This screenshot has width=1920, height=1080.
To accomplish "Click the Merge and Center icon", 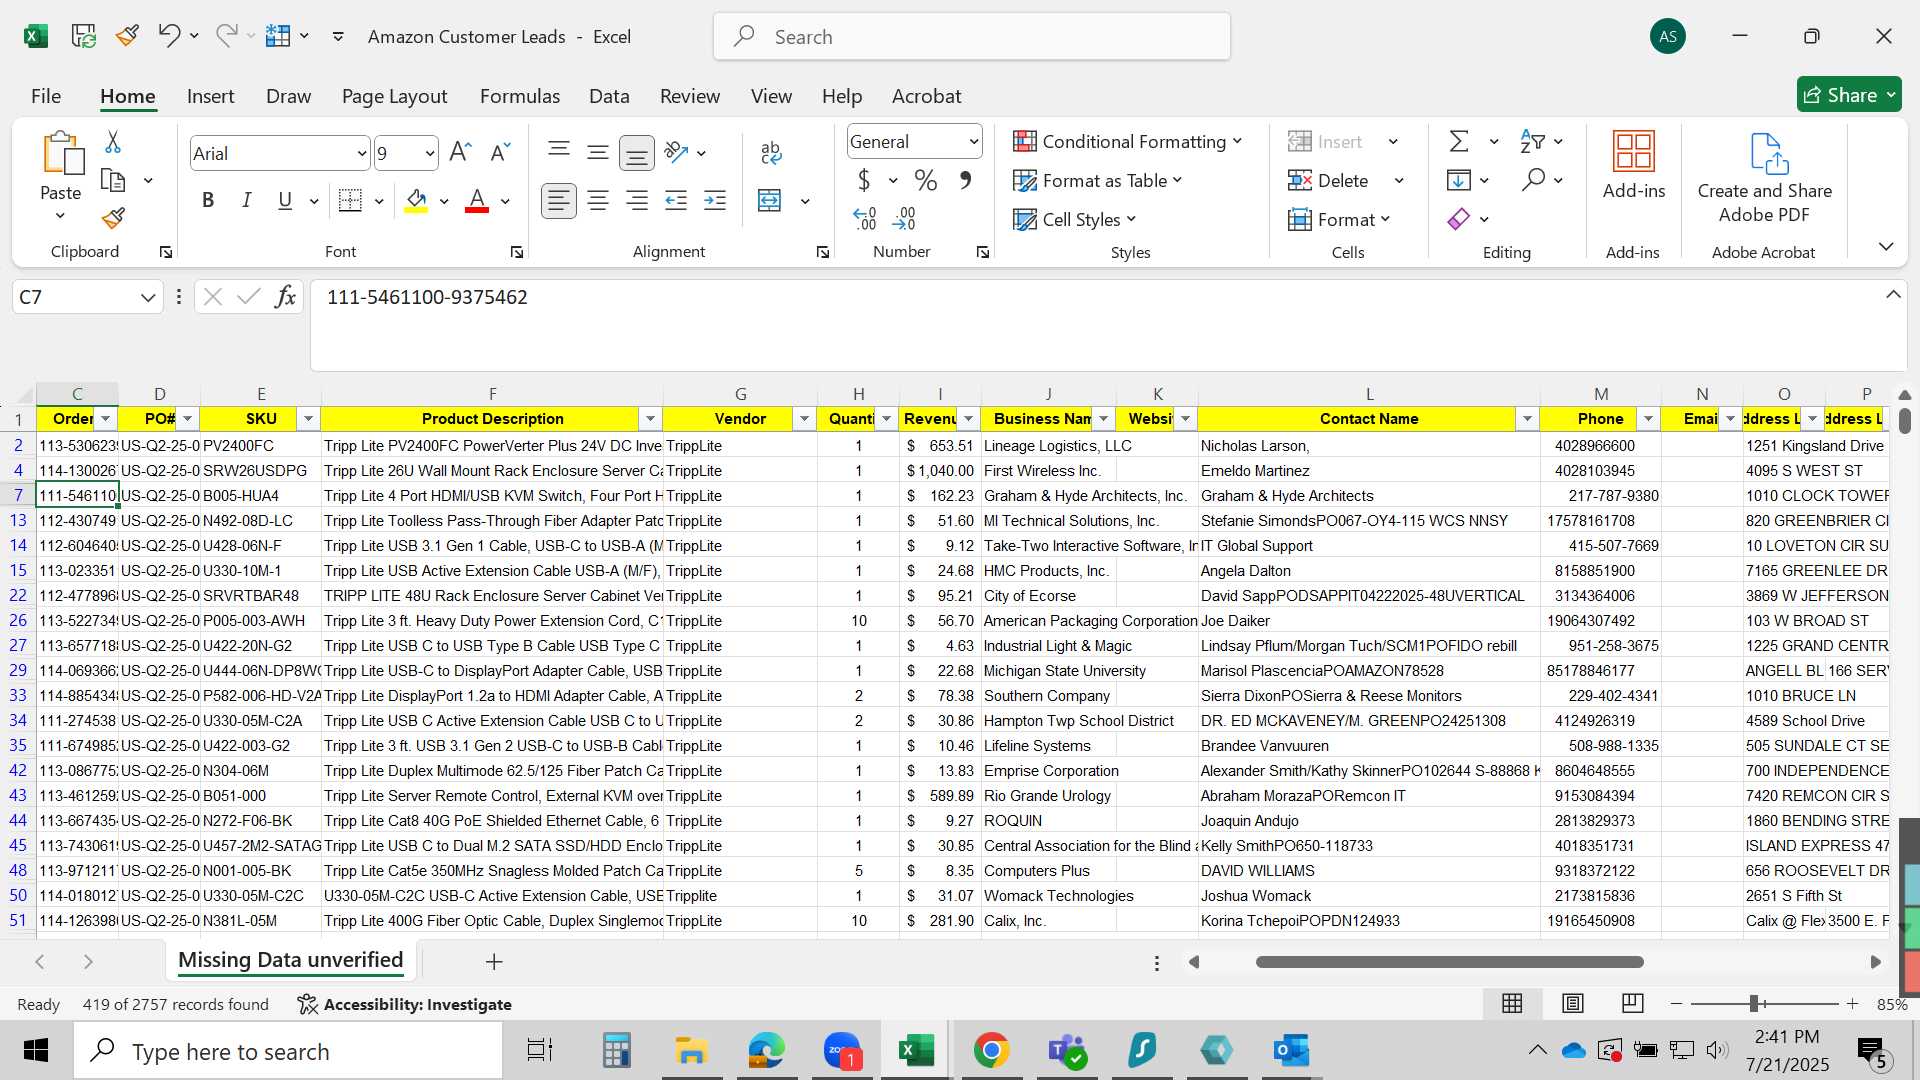I will pos(770,201).
